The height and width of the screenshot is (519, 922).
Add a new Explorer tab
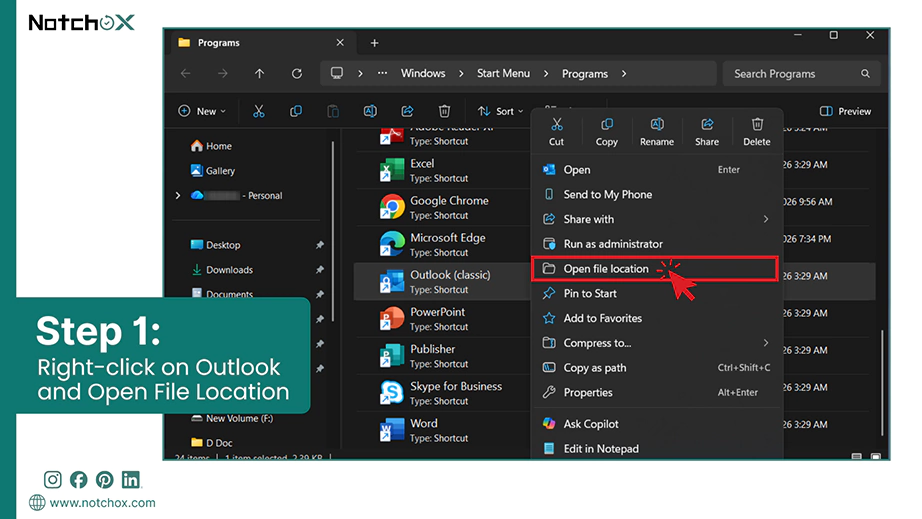click(x=374, y=43)
